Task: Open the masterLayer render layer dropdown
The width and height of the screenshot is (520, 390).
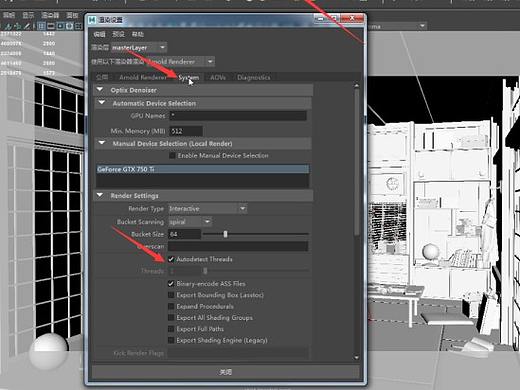Action: coord(139,48)
